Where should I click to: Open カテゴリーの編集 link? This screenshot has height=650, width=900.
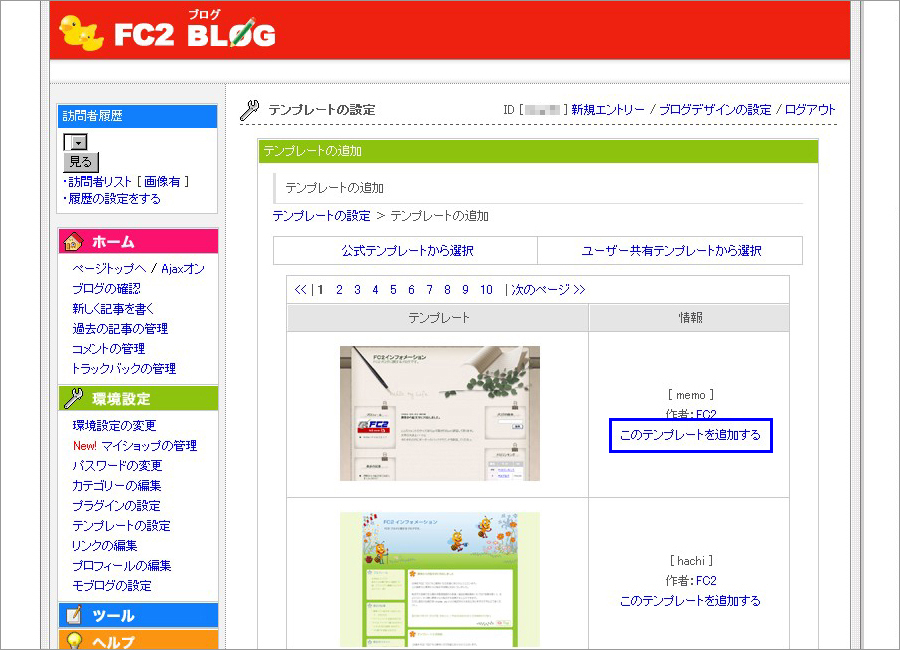point(117,486)
